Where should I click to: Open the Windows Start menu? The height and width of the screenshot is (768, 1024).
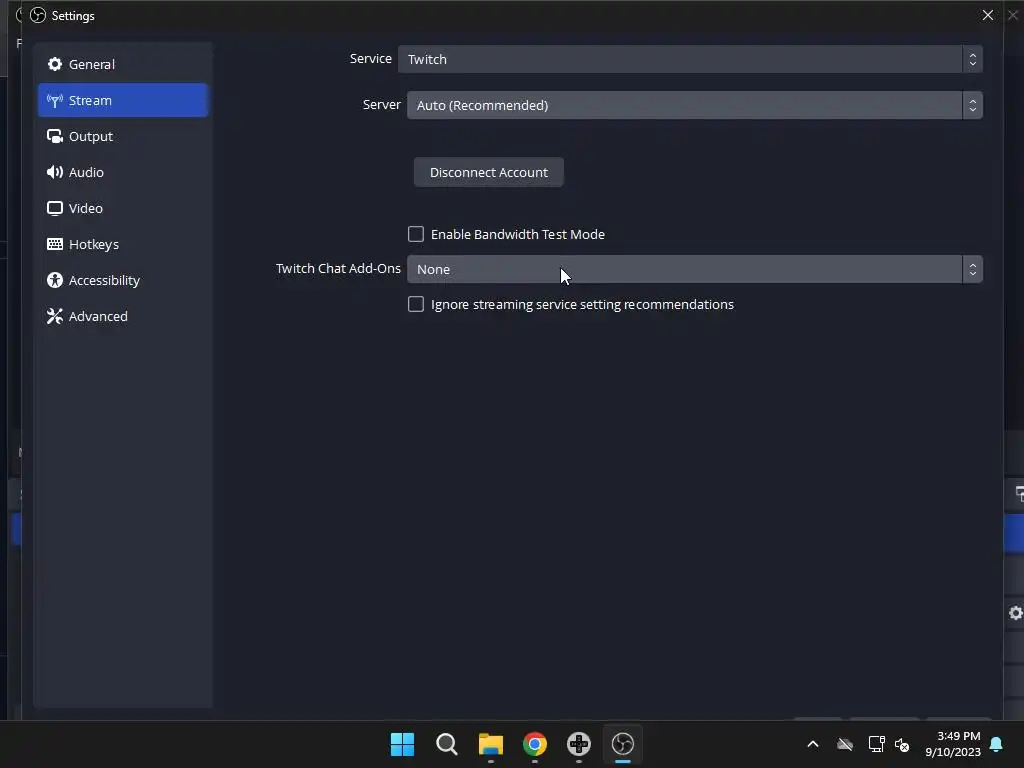point(402,744)
